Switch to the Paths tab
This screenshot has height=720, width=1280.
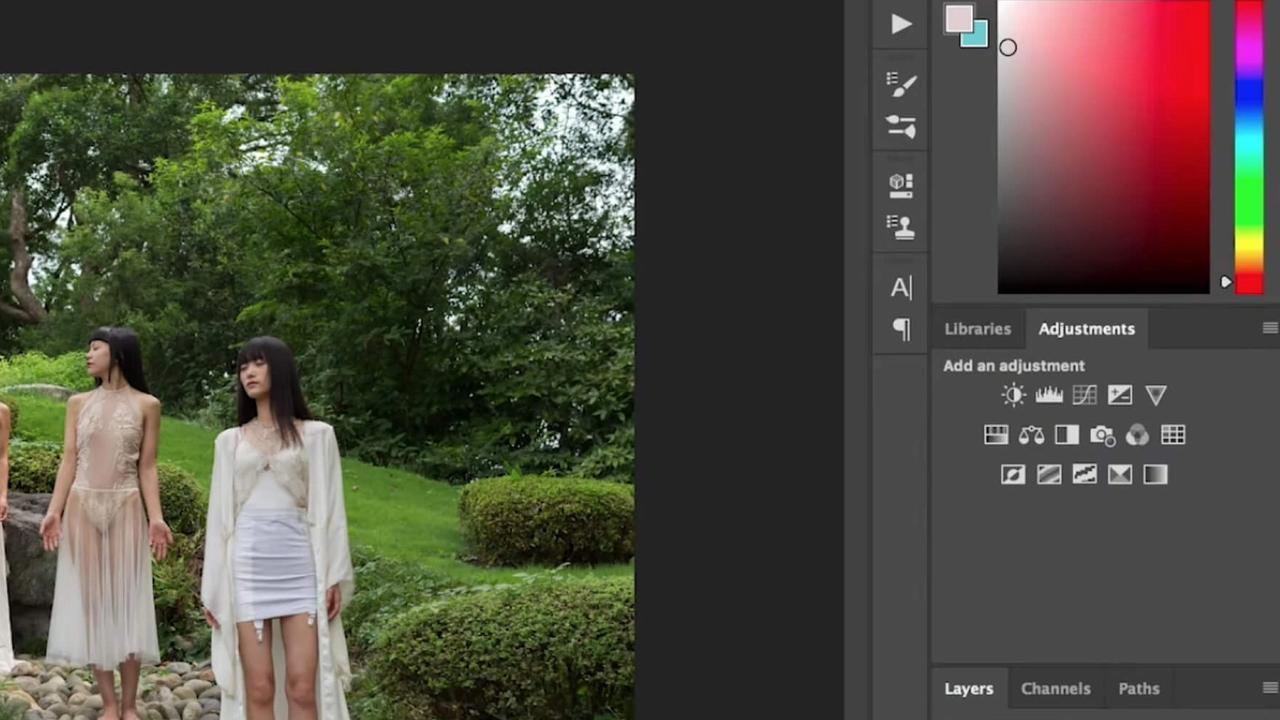[1139, 689]
